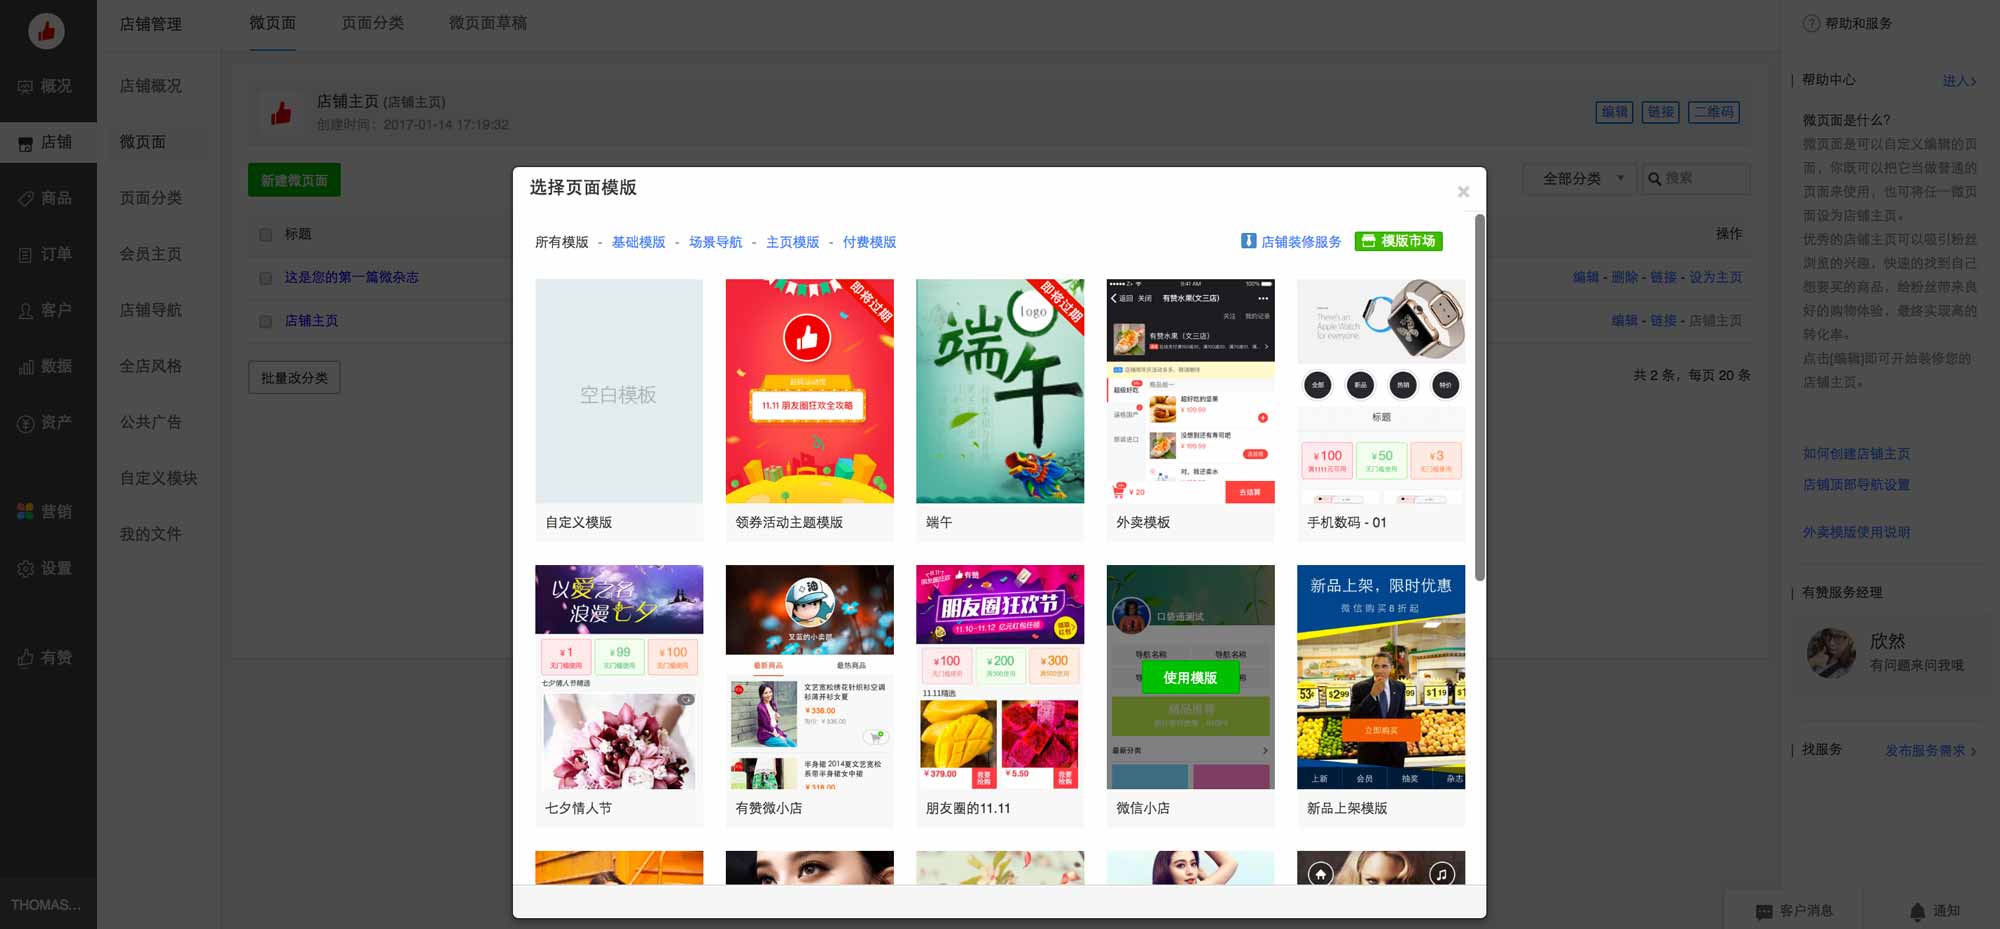Screen dimensions: 2000x929
Task: Open 店铺概况 in the submenu
Action: (x=151, y=86)
